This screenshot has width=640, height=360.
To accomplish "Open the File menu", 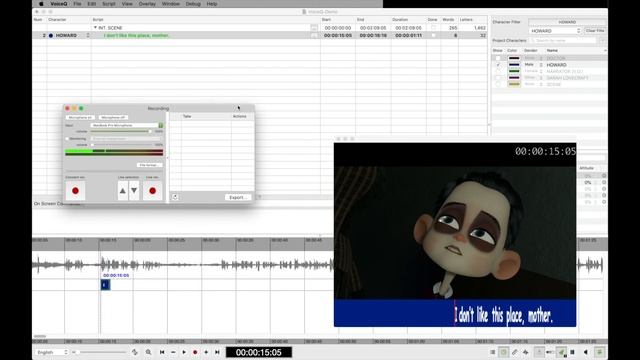I will tap(77, 4).
